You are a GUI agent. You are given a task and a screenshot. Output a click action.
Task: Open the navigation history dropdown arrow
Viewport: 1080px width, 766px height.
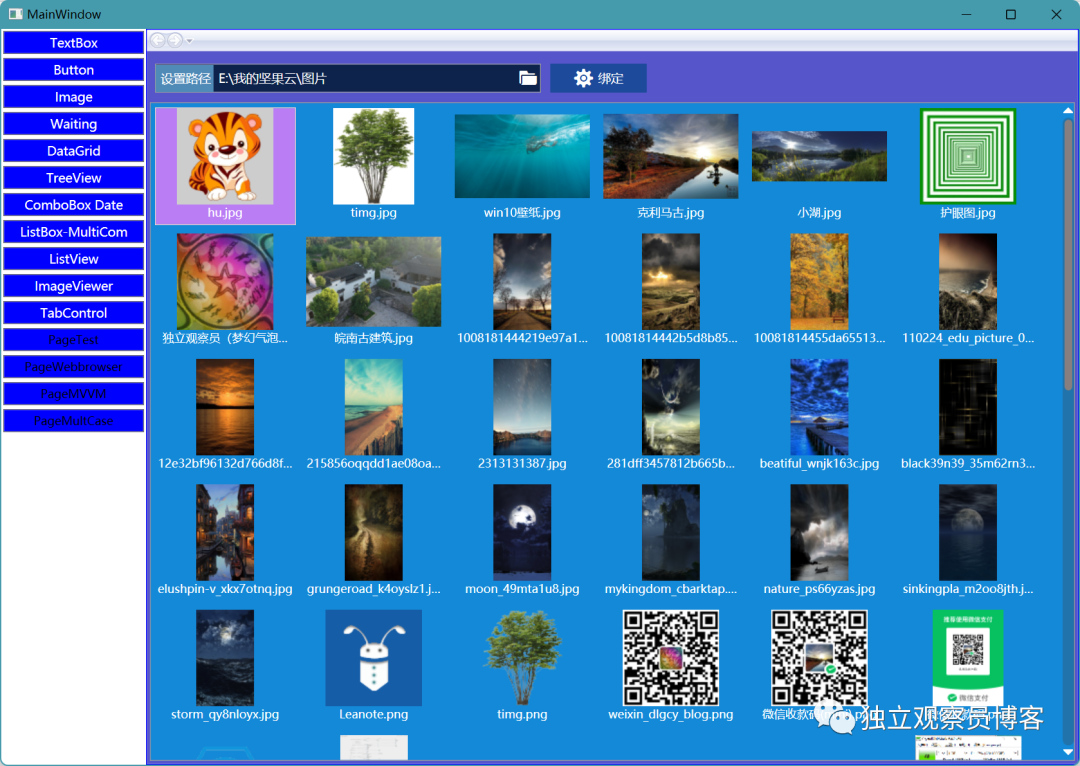tap(189, 41)
